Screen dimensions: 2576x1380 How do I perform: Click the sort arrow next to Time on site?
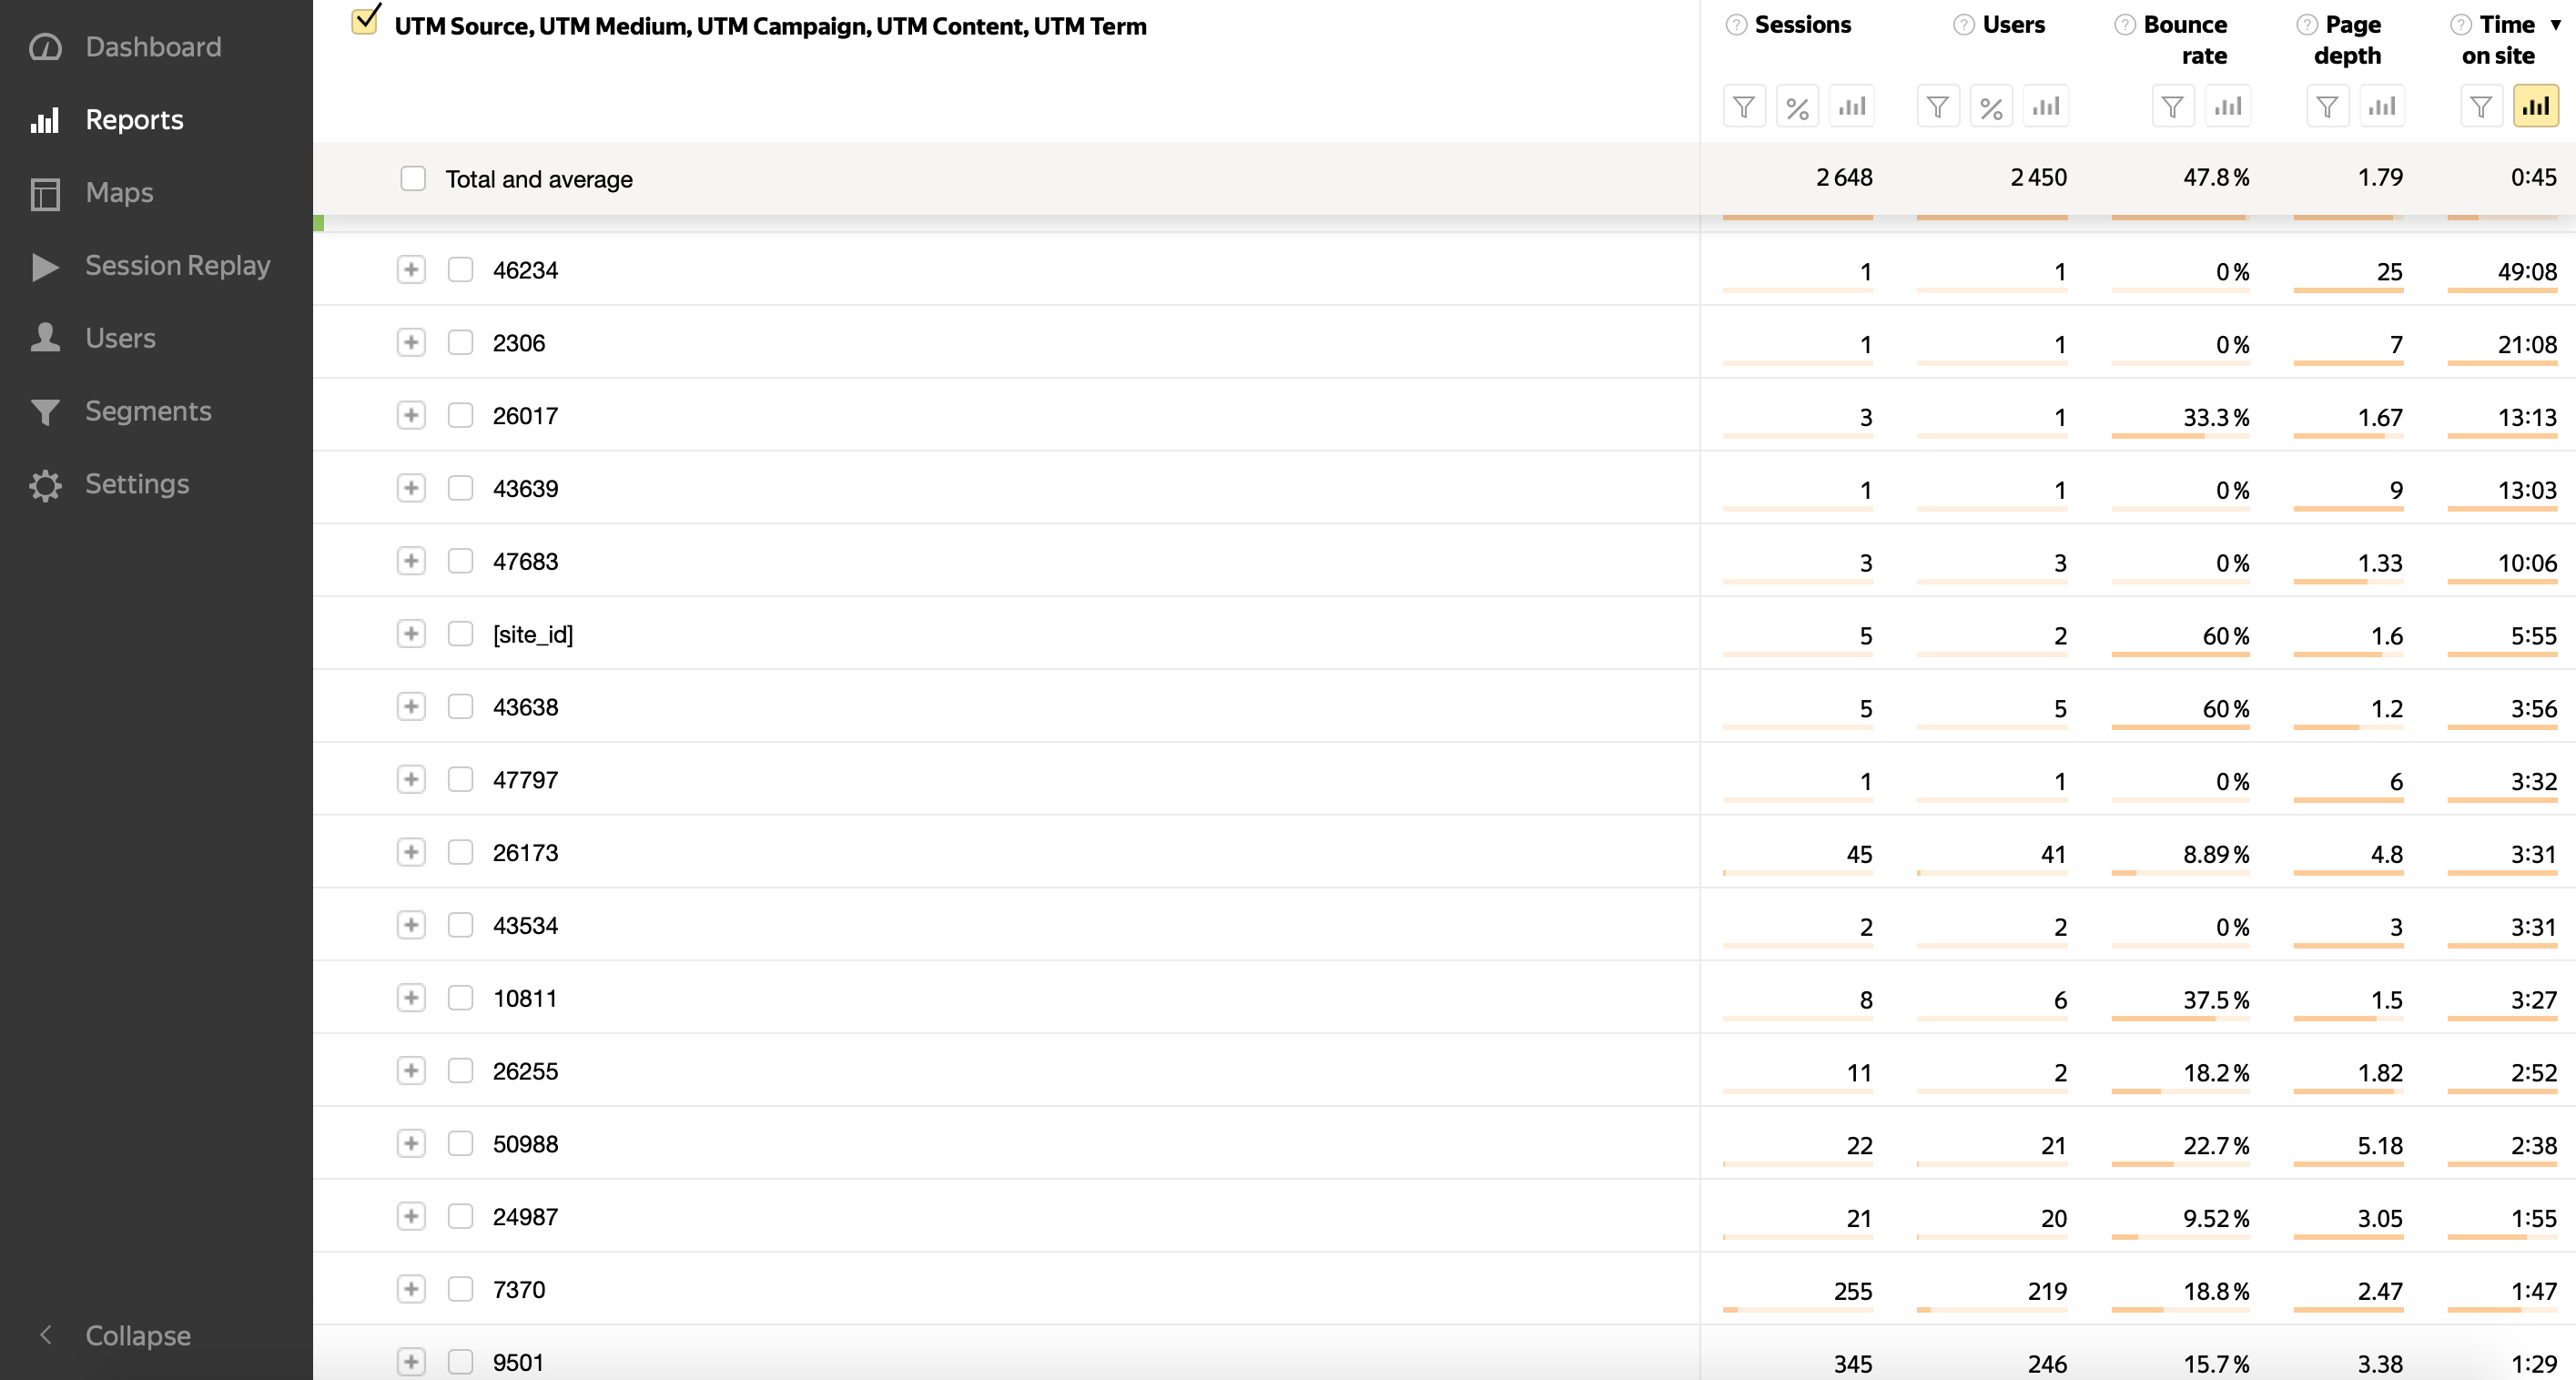tap(2555, 25)
